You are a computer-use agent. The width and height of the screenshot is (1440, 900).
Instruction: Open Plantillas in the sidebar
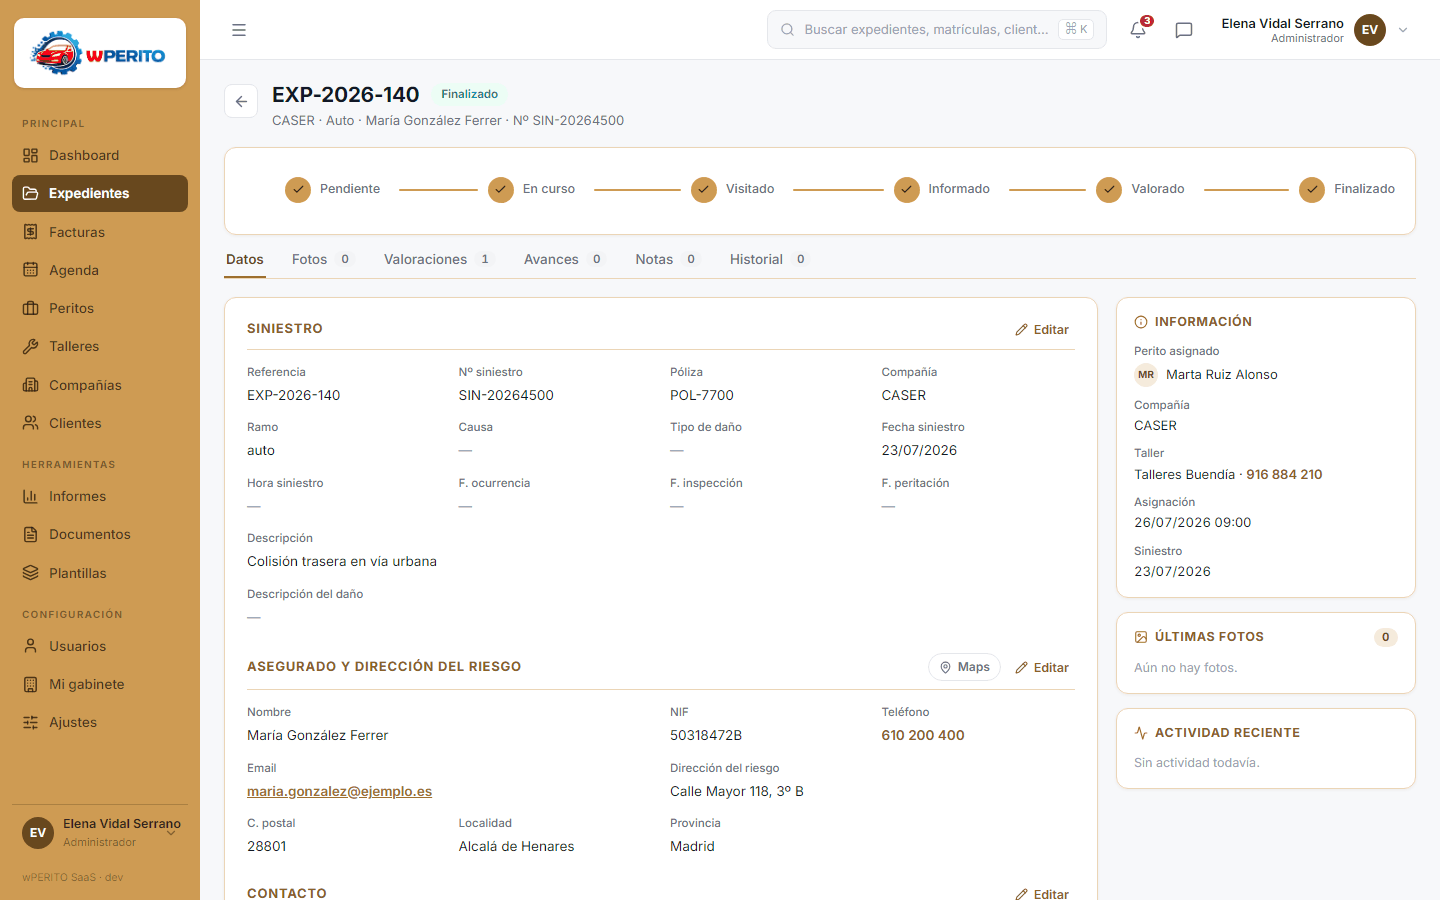tap(100, 573)
